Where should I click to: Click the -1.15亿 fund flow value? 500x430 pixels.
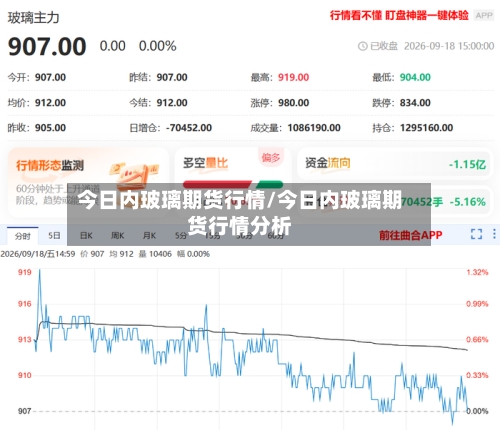pos(467,164)
